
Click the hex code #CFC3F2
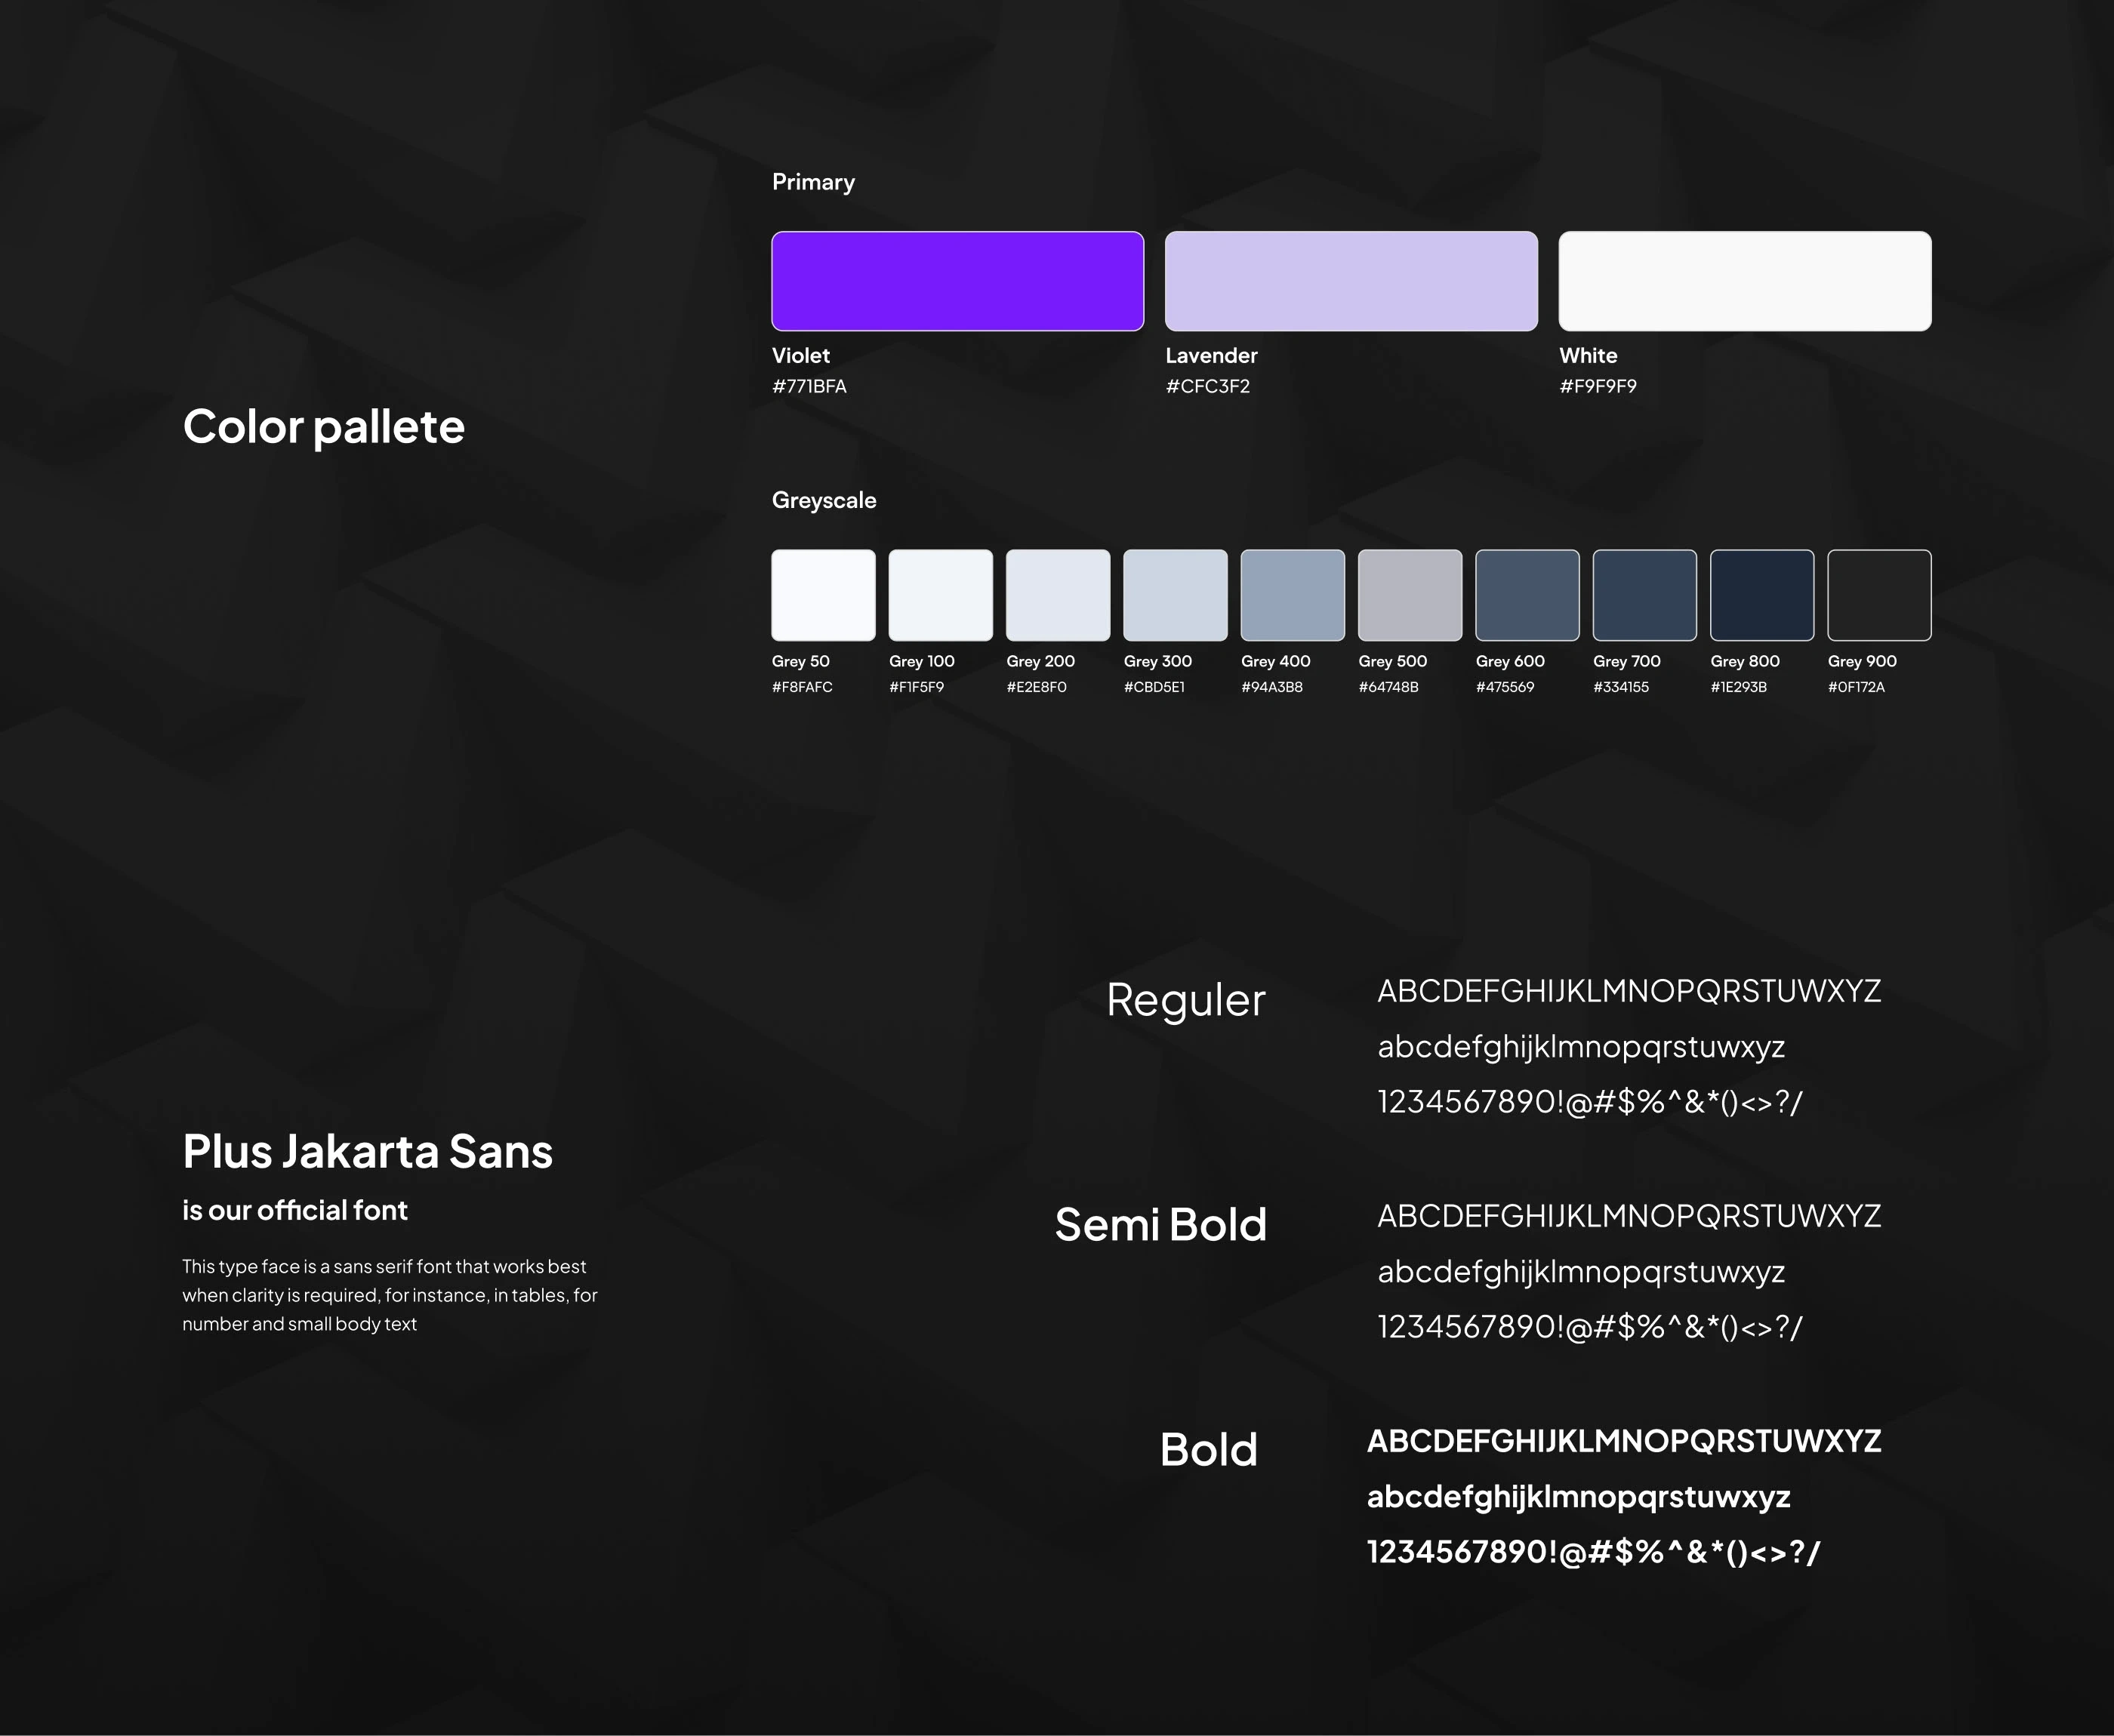[1207, 386]
